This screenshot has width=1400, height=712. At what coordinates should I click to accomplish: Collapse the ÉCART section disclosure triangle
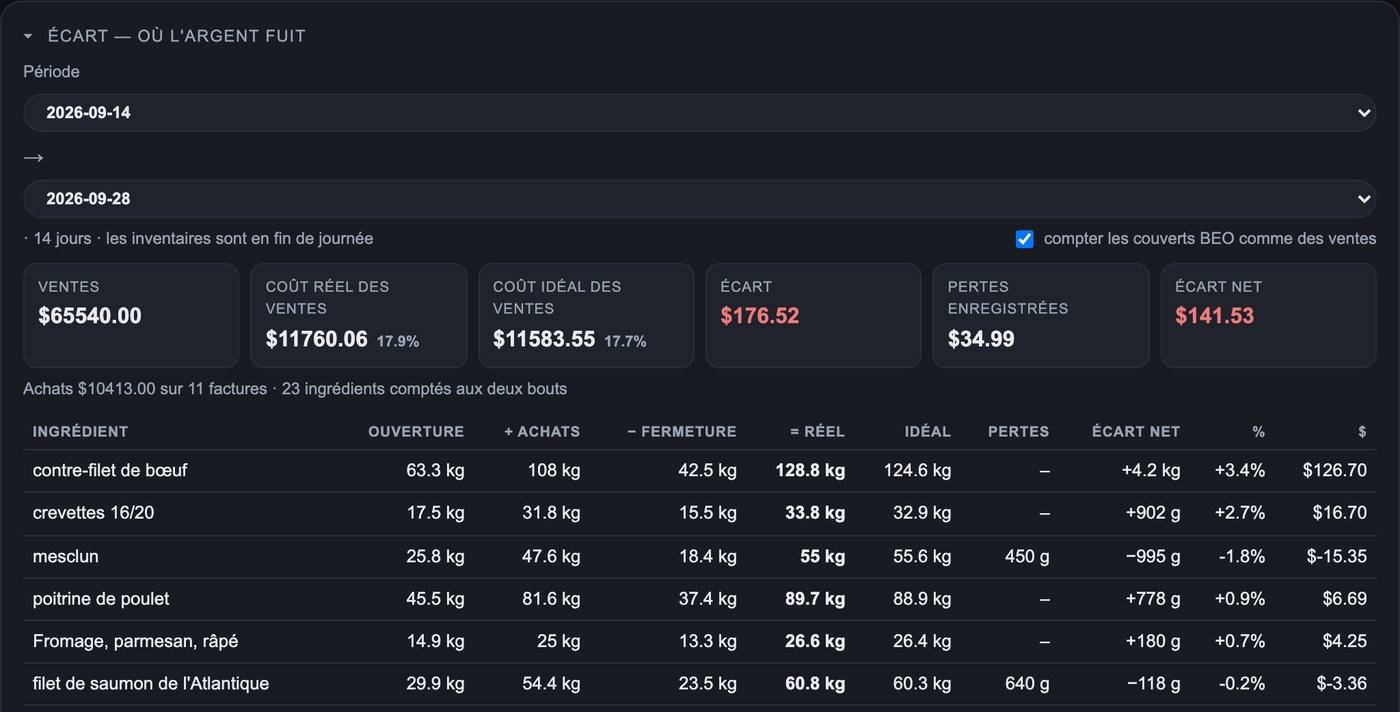pos(29,36)
